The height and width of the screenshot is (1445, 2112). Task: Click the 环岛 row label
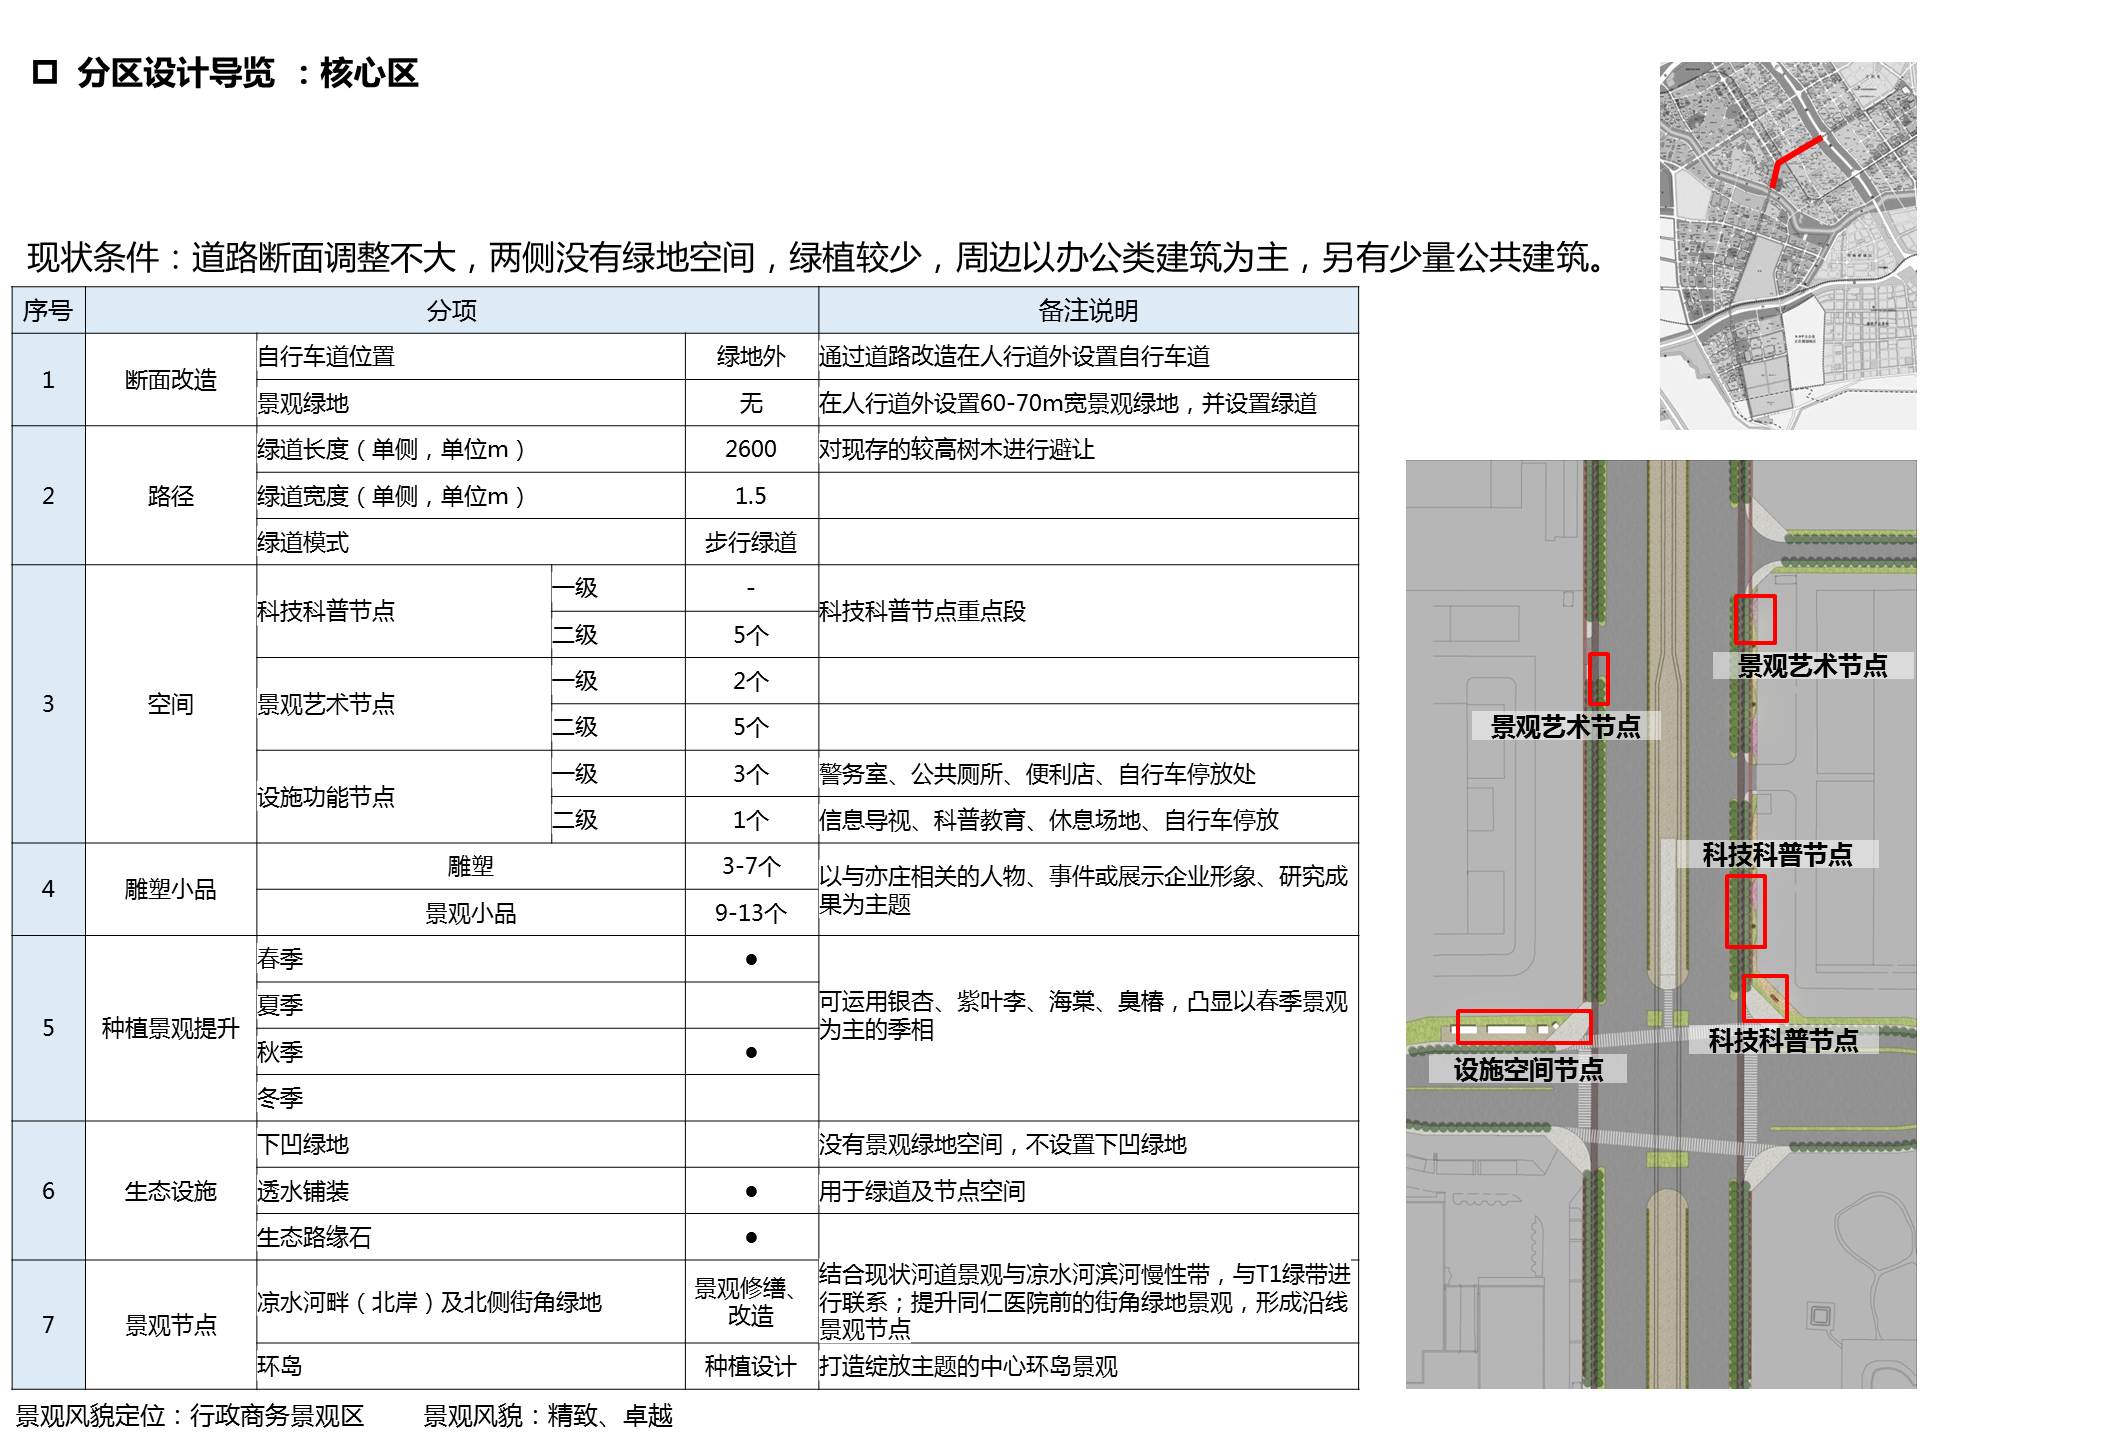coord(280,1366)
